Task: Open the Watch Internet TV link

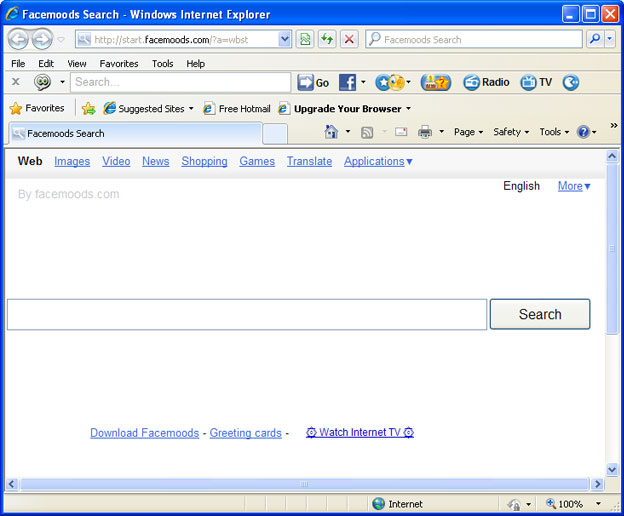Action: (x=360, y=432)
